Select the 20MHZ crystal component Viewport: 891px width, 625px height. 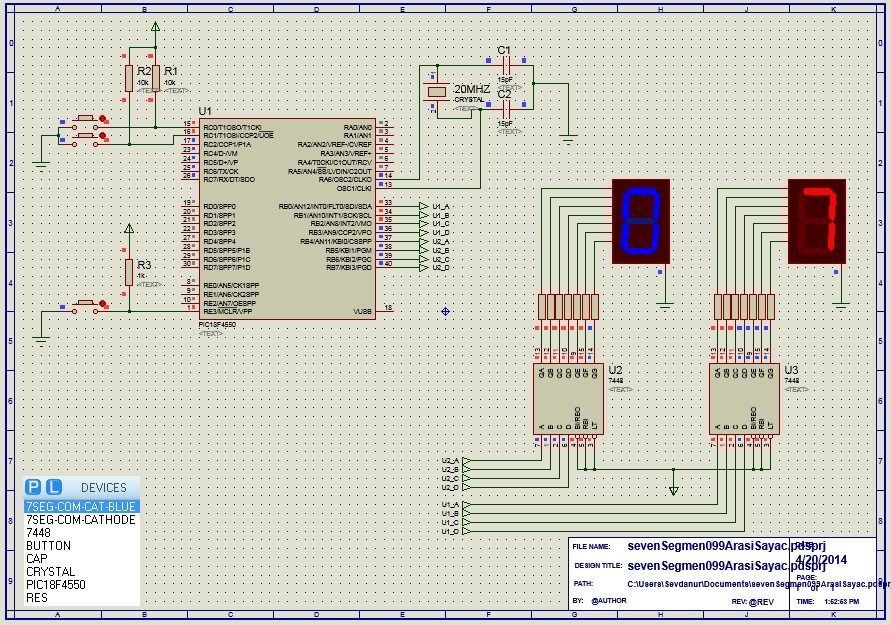[x=436, y=91]
